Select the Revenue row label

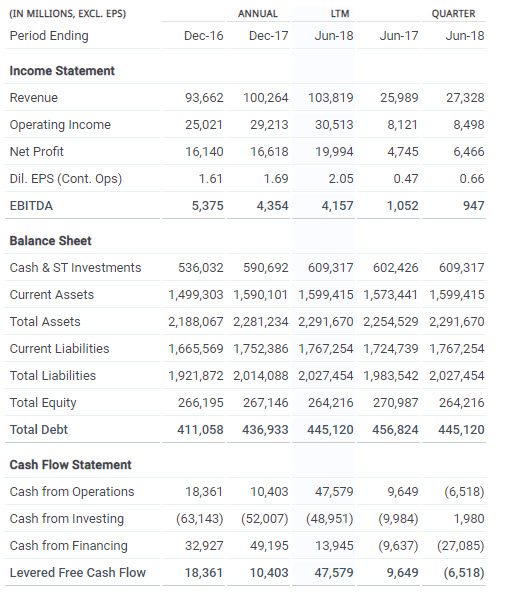point(33,97)
